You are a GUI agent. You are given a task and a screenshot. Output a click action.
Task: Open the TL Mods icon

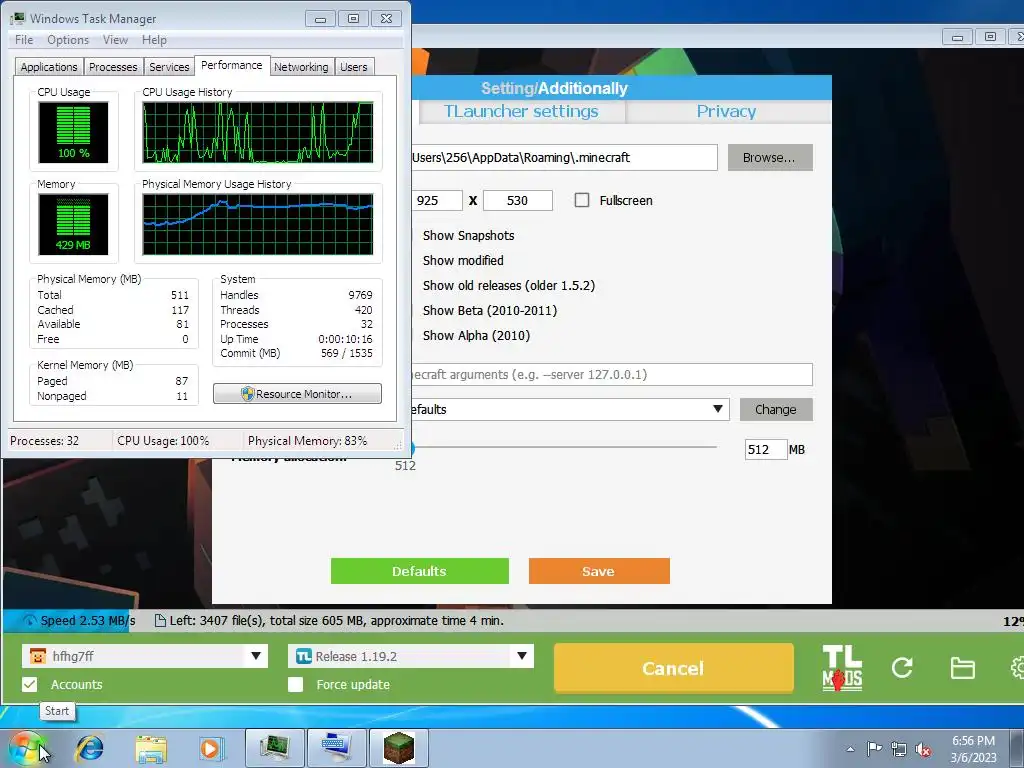point(842,667)
